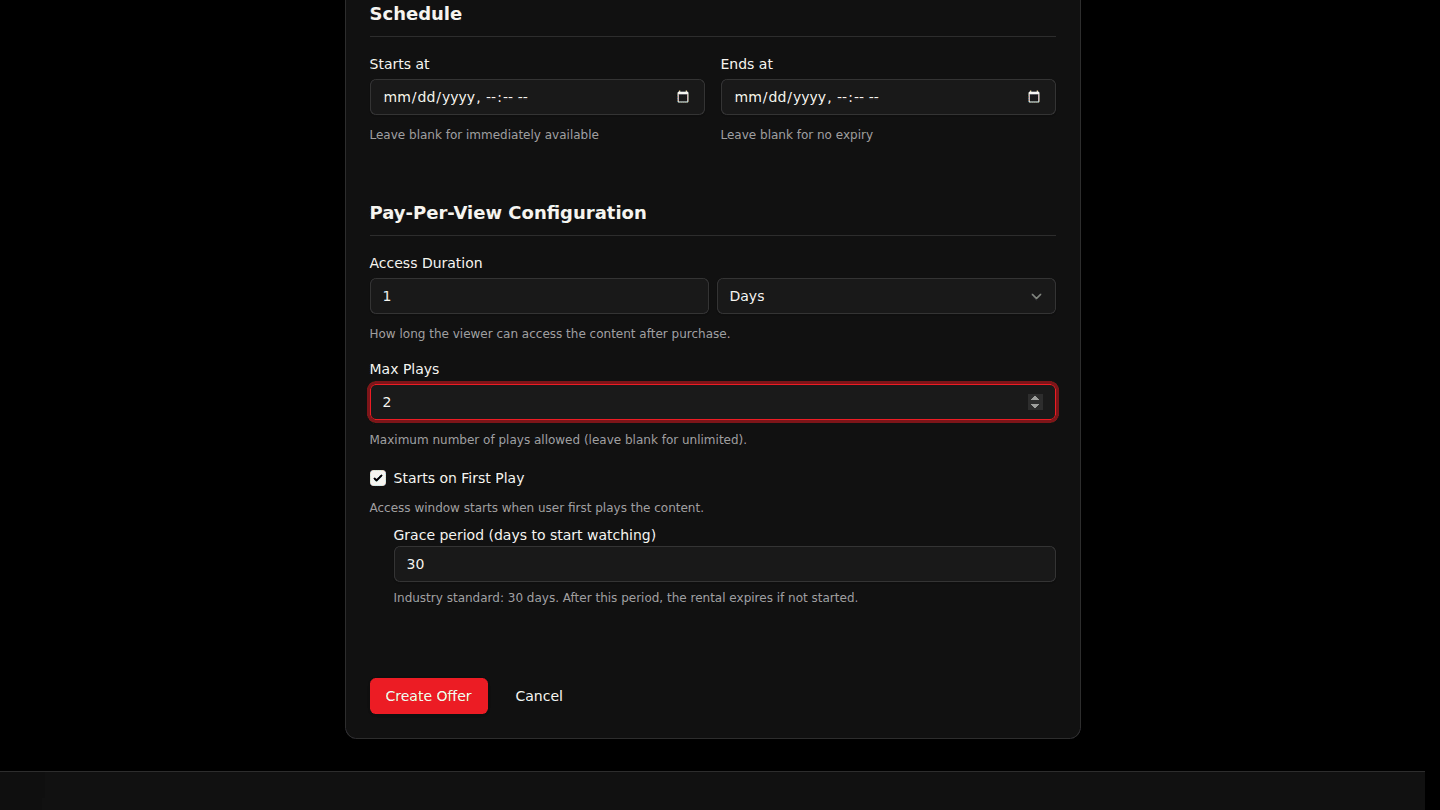Increase Max Plays with the up arrow
The height and width of the screenshot is (810, 1440).
pyautogui.click(x=1035, y=398)
